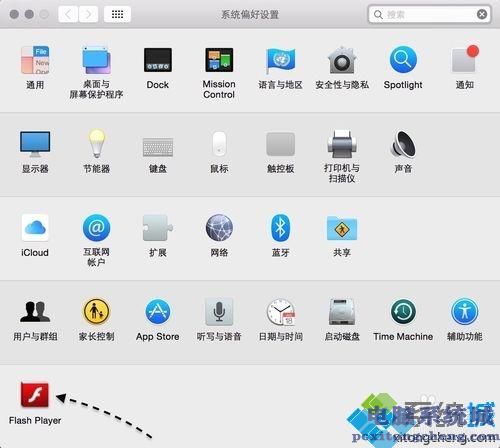Image resolution: width=500 pixels, height=448 pixels.
Task: Show all preferences via grid button
Action: [117, 14]
